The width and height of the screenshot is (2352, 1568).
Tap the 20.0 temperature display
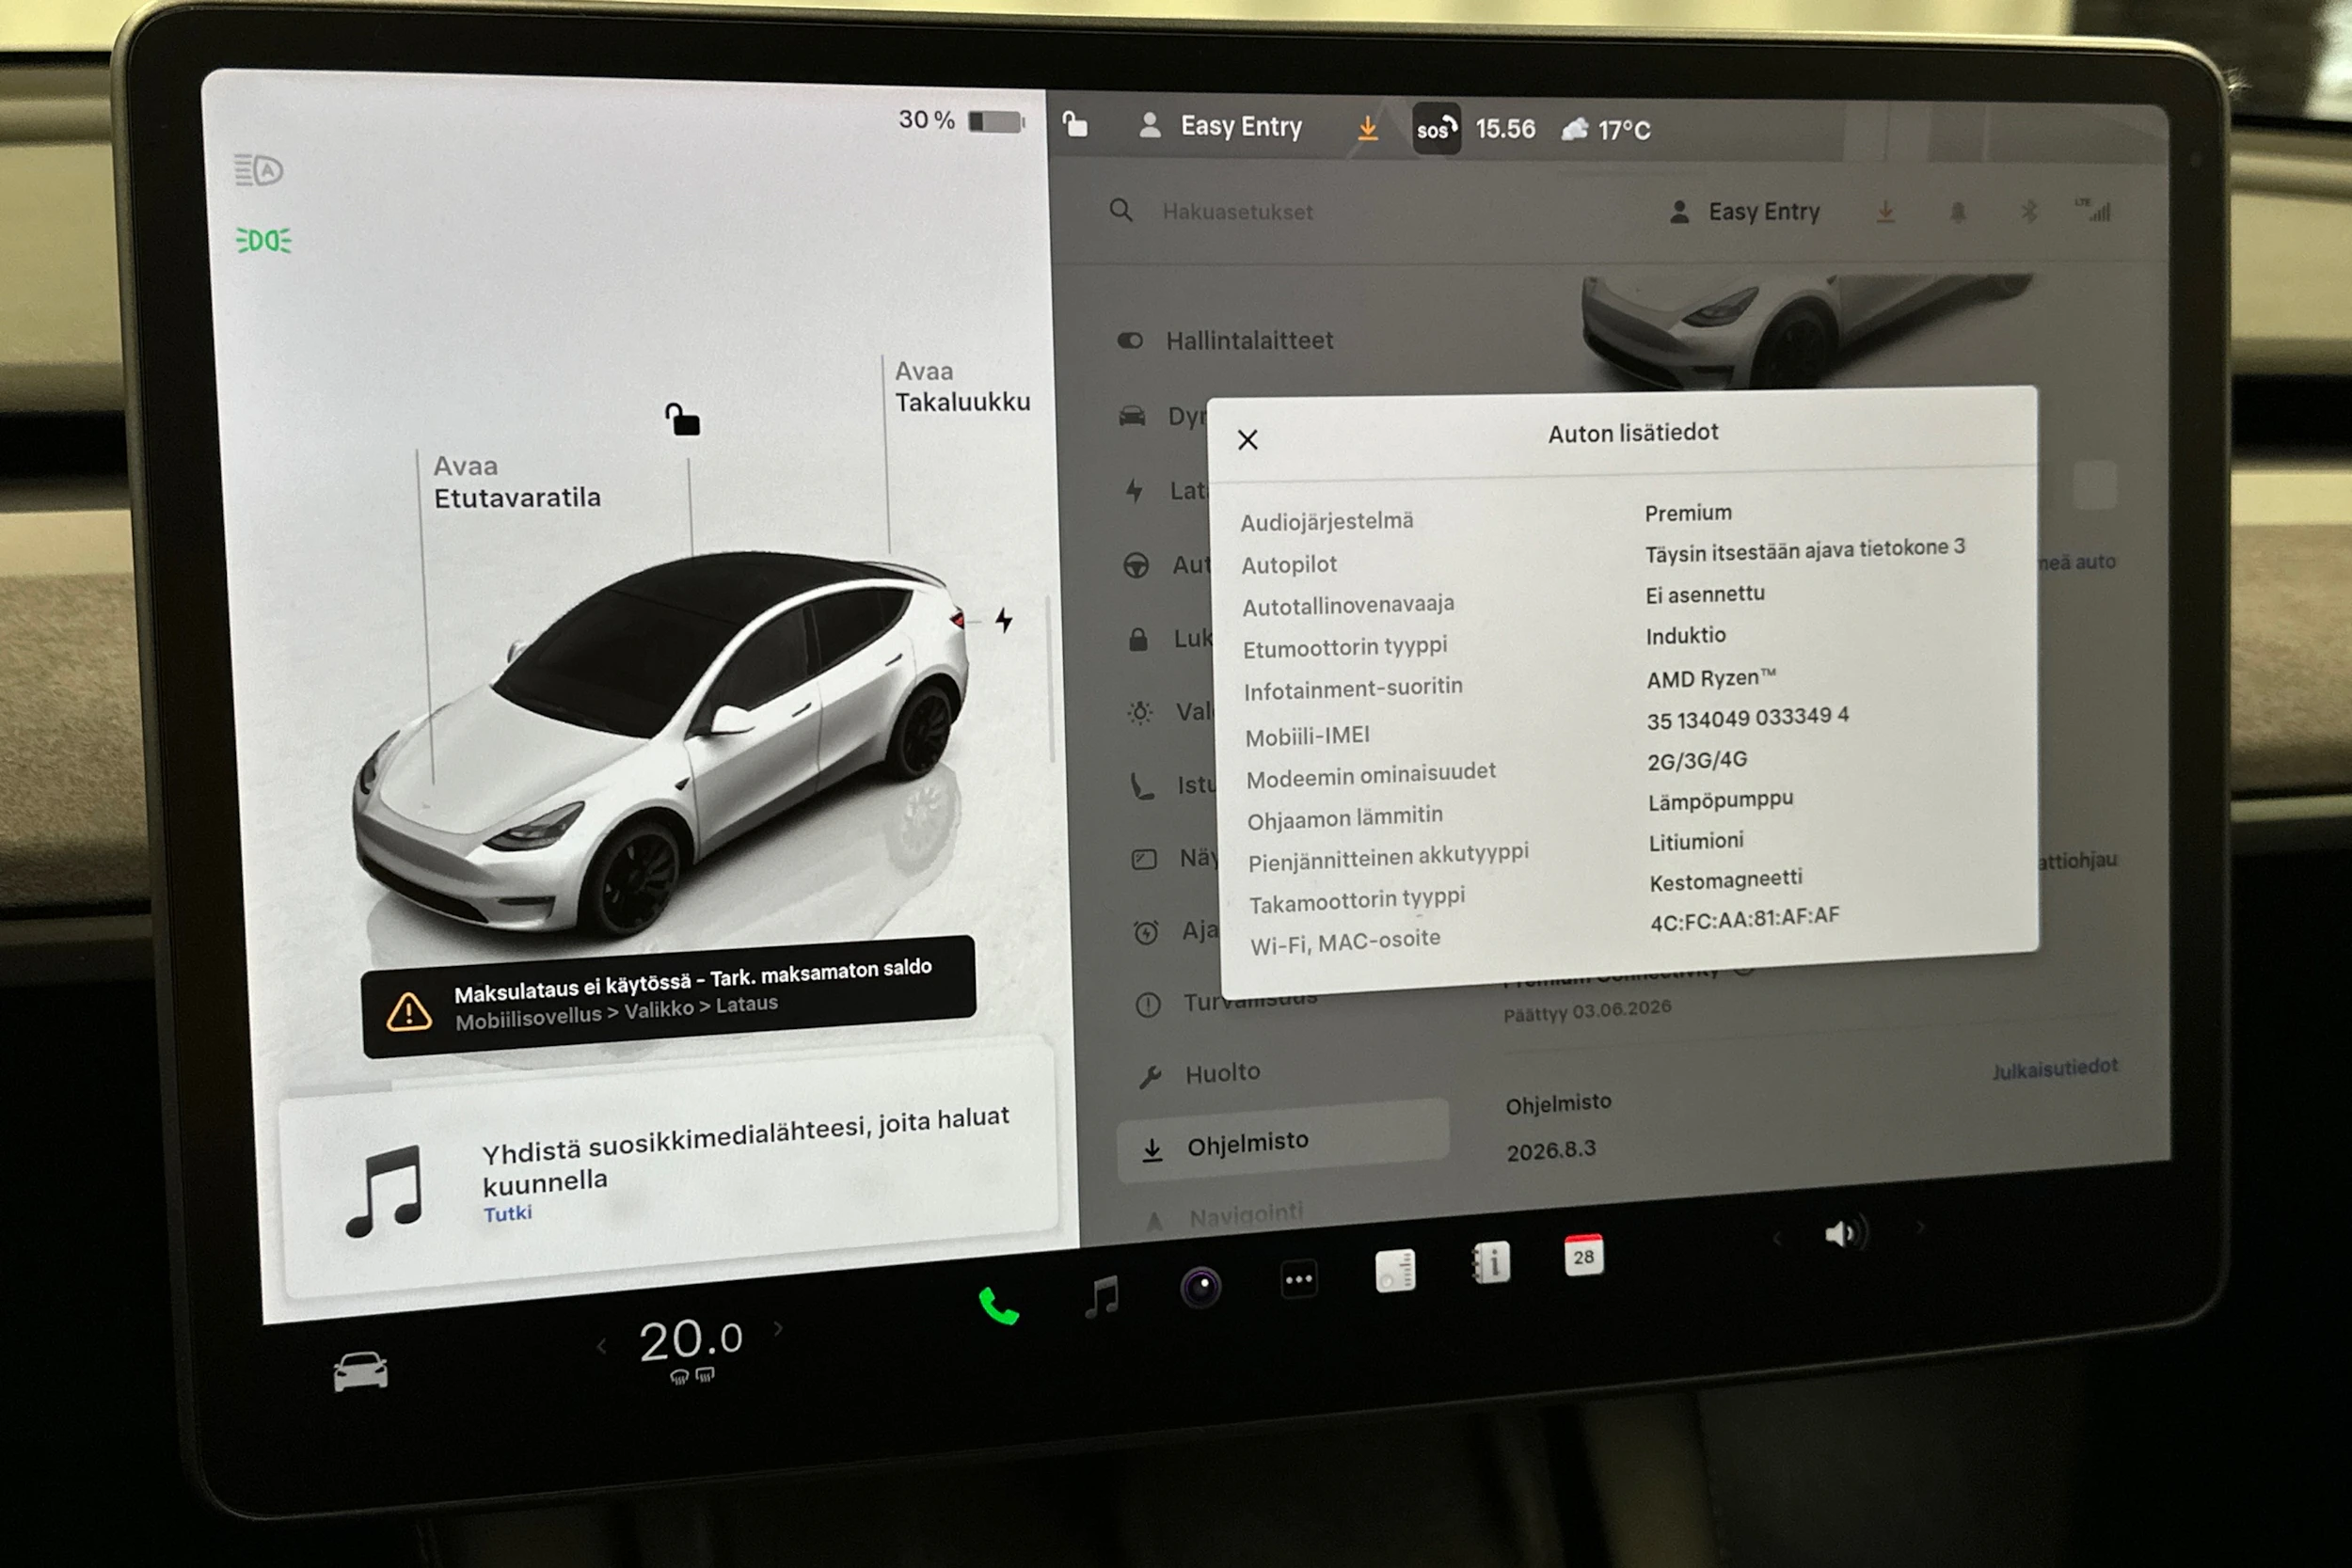(691, 1339)
